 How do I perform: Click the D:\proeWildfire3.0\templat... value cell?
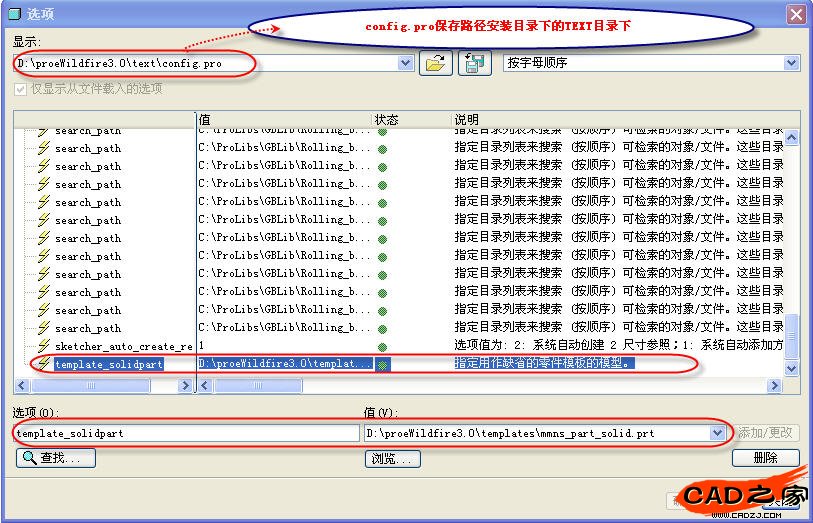pos(285,364)
